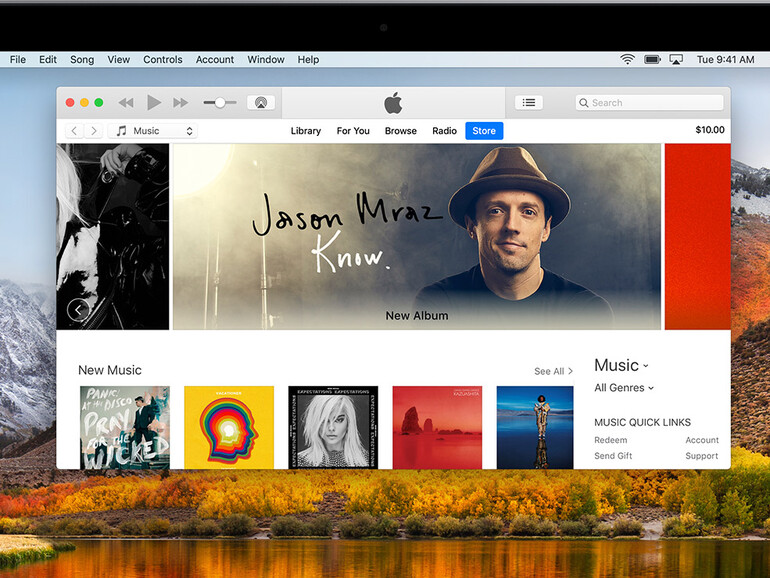The width and height of the screenshot is (770, 578).
Task: Switch to the Library tab
Action: 305,131
